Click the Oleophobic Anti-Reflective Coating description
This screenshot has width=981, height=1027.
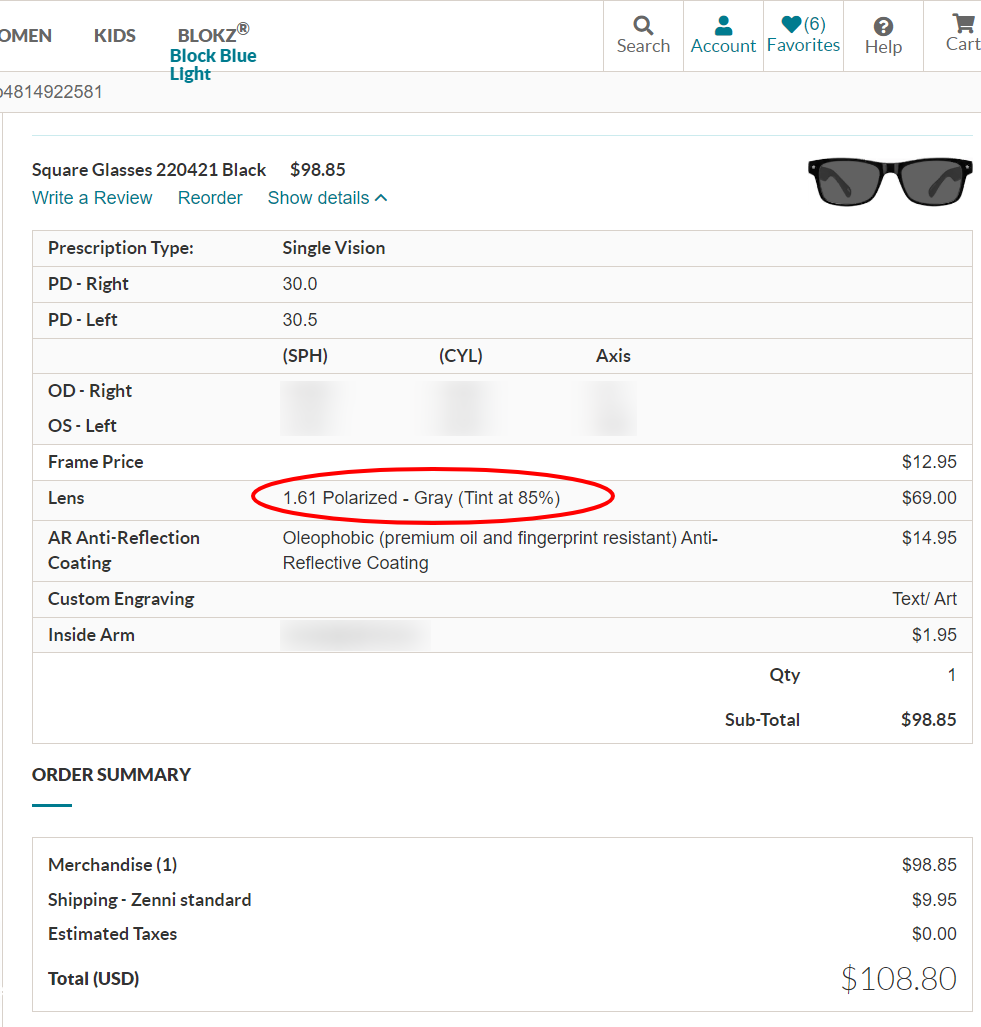500,550
